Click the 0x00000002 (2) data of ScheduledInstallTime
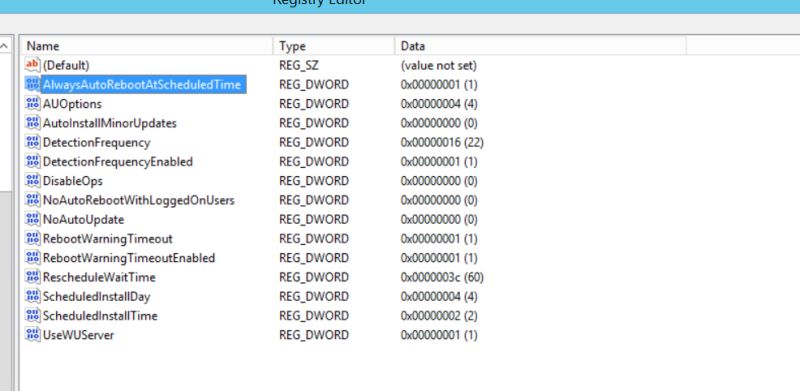This screenshot has width=800, height=391. click(x=439, y=316)
